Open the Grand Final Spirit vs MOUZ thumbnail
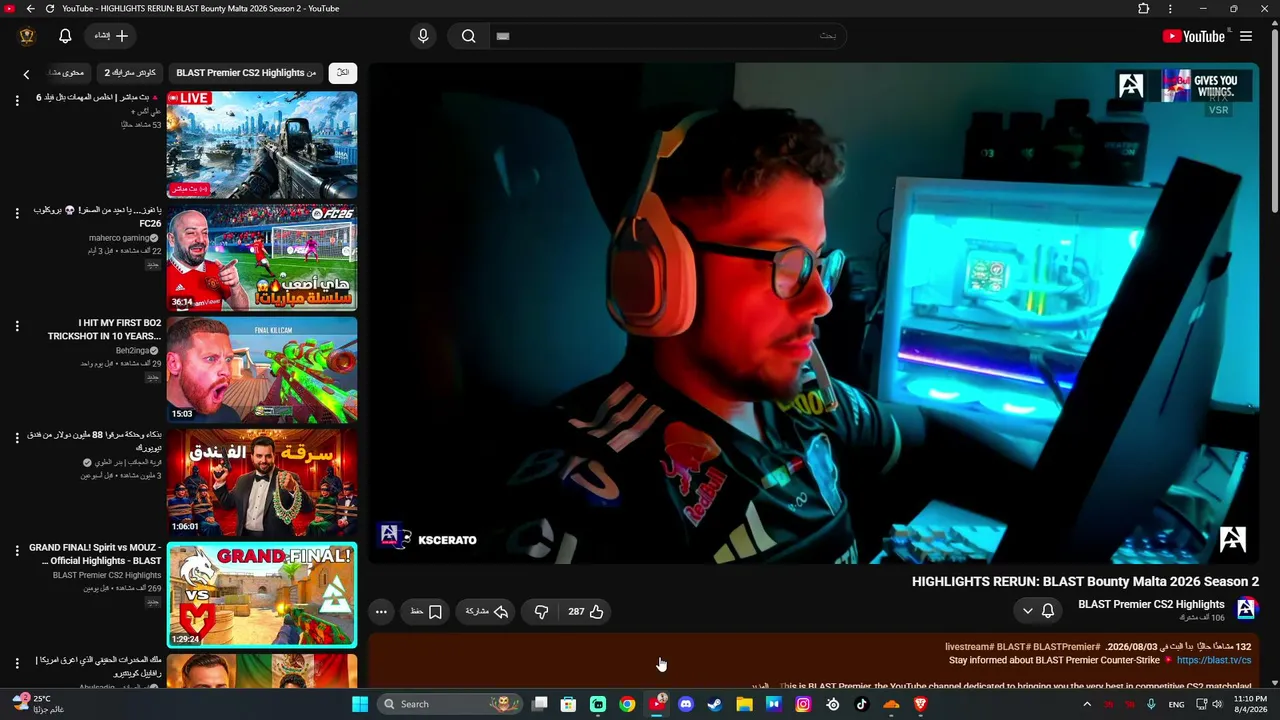This screenshot has height=720, width=1280. pyautogui.click(x=262, y=595)
